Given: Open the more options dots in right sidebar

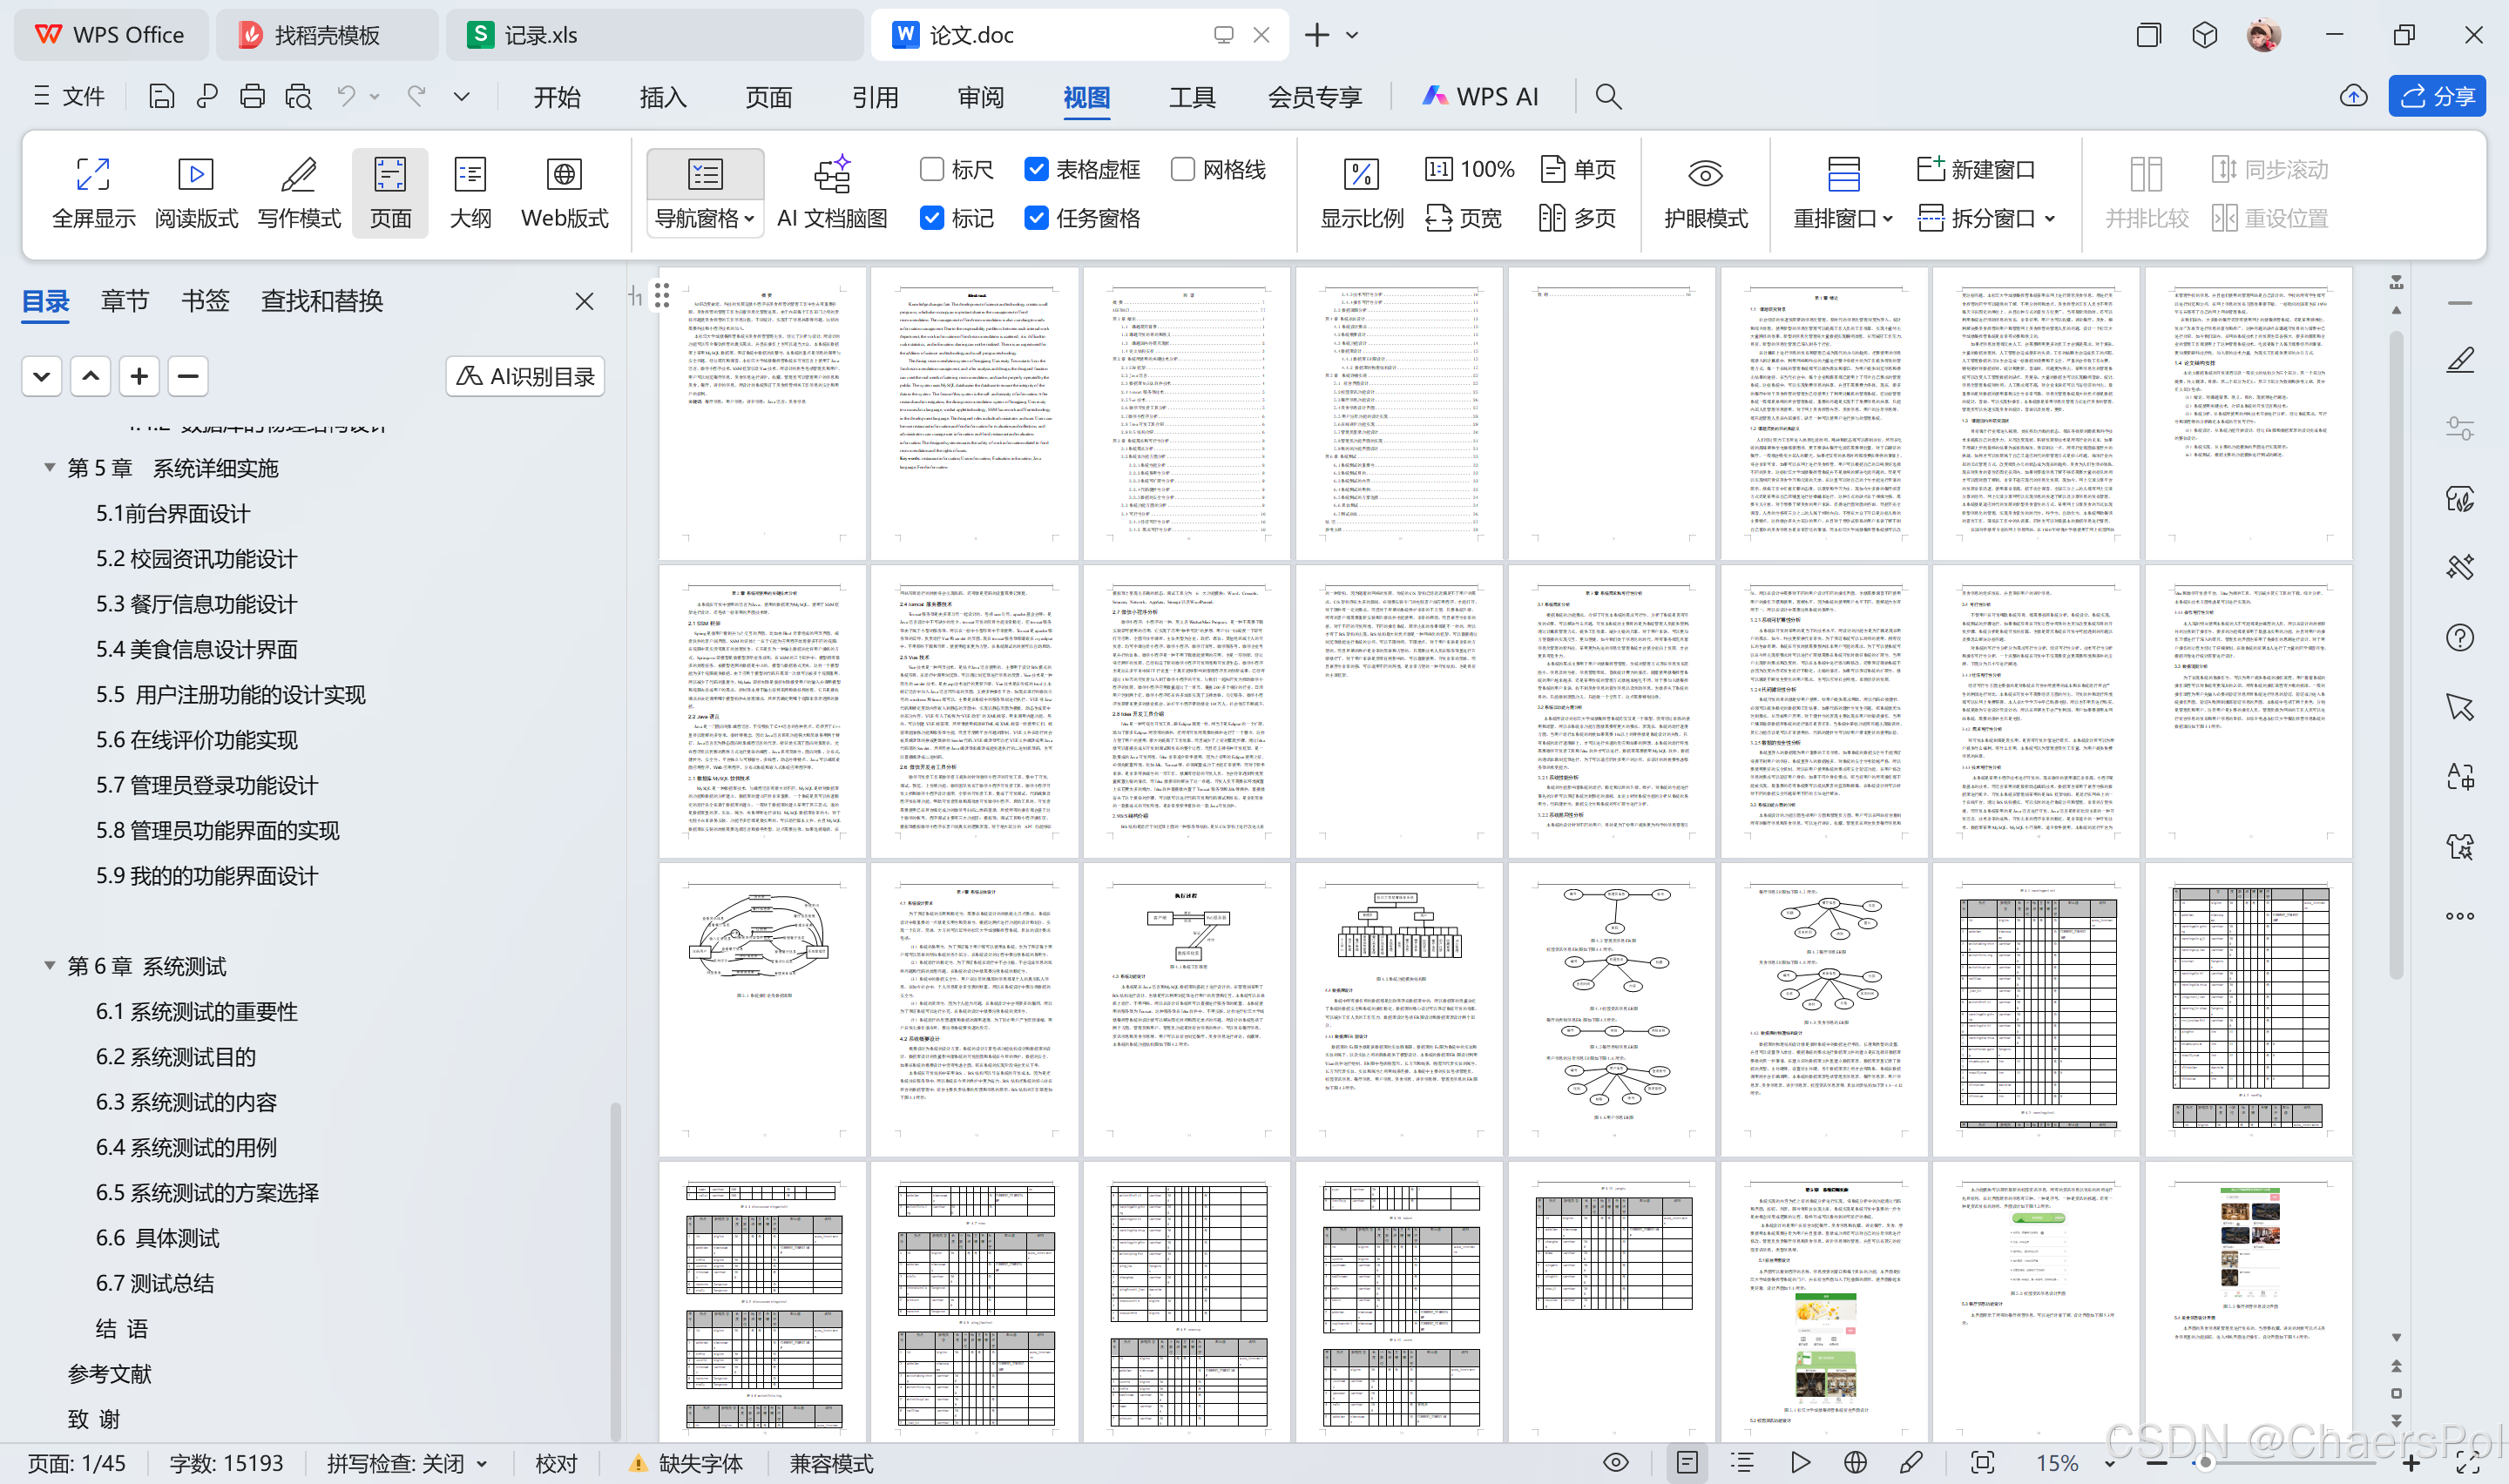Looking at the screenshot, I should [2460, 916].
